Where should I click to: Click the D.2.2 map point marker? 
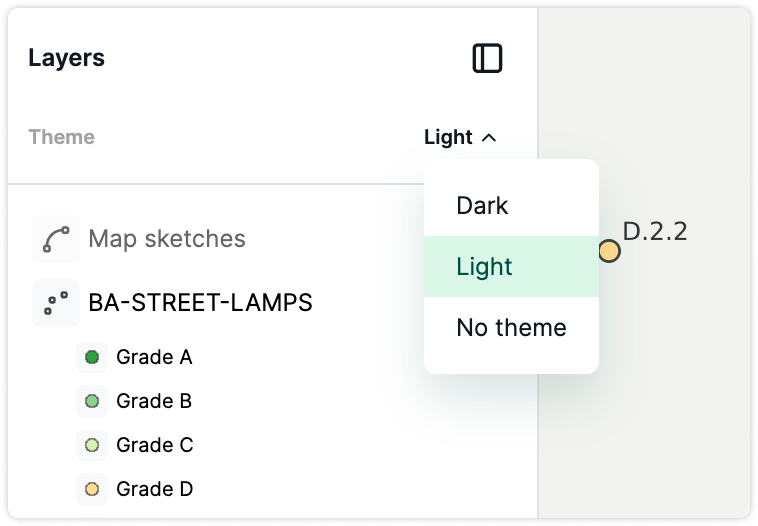tap(609, 251)
